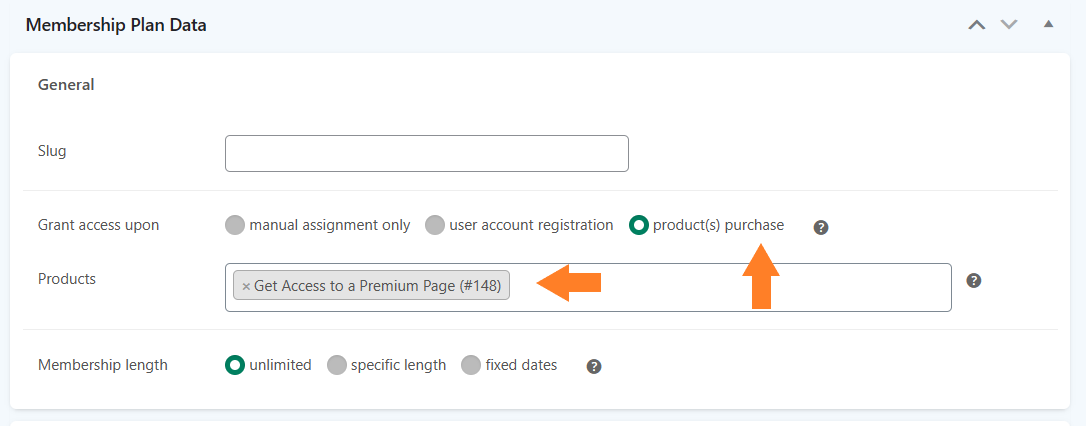
Task: Click the help icon beside Products field
Action: pyautogui.click(x=974, y=281)
